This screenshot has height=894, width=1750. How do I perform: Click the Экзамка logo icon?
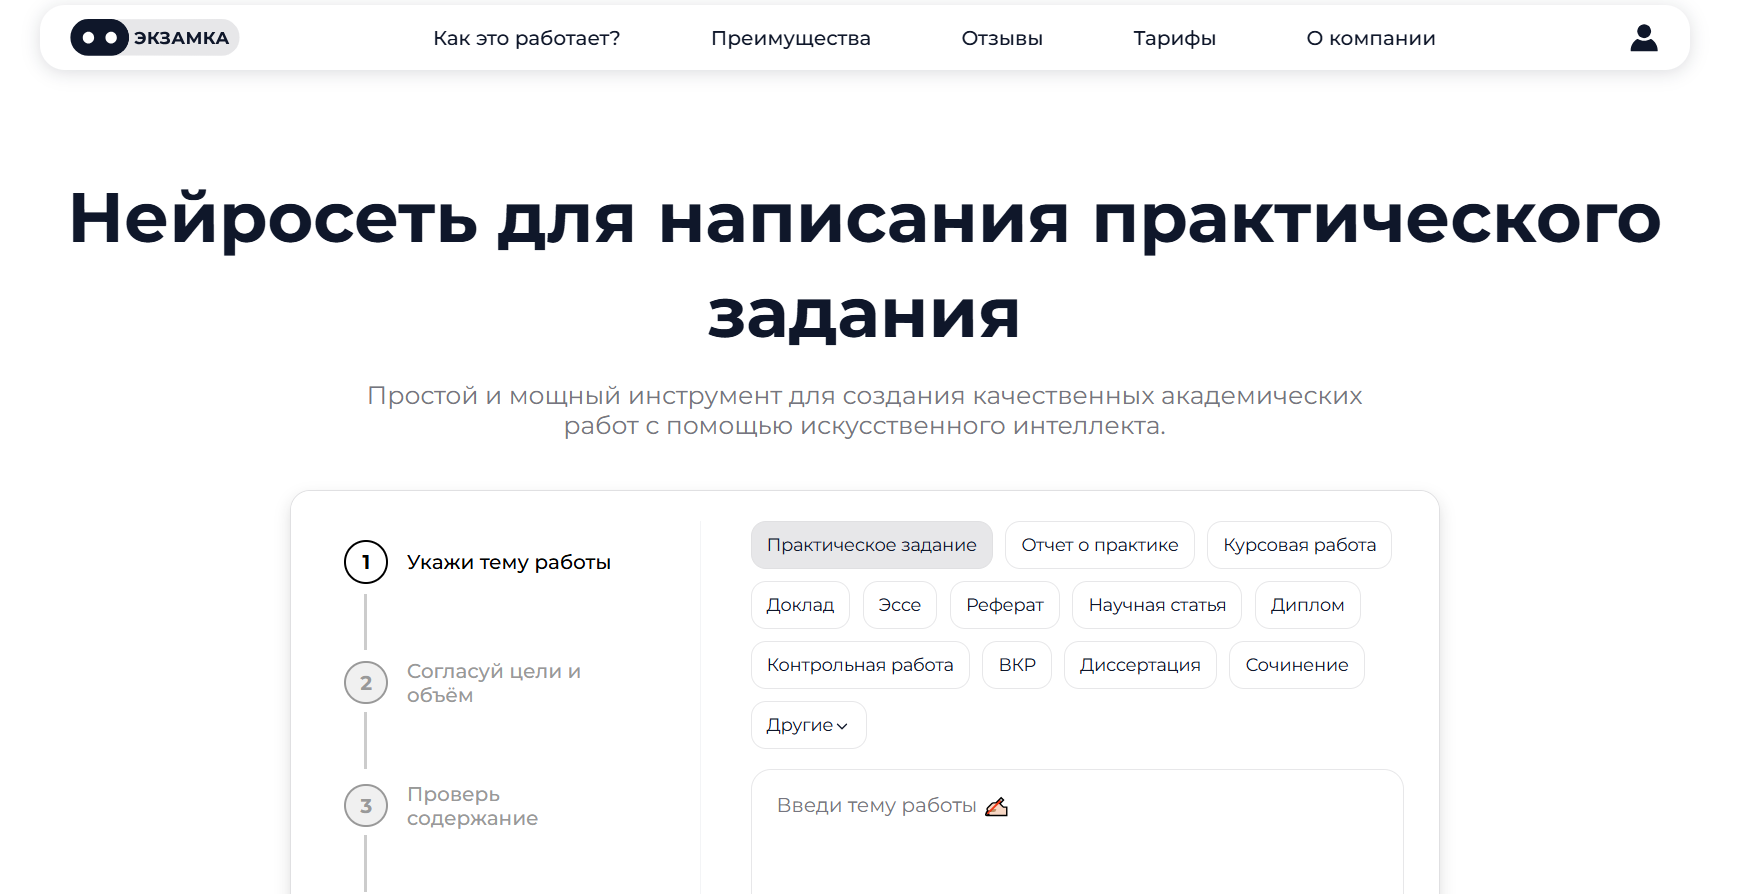click(100, 38)
